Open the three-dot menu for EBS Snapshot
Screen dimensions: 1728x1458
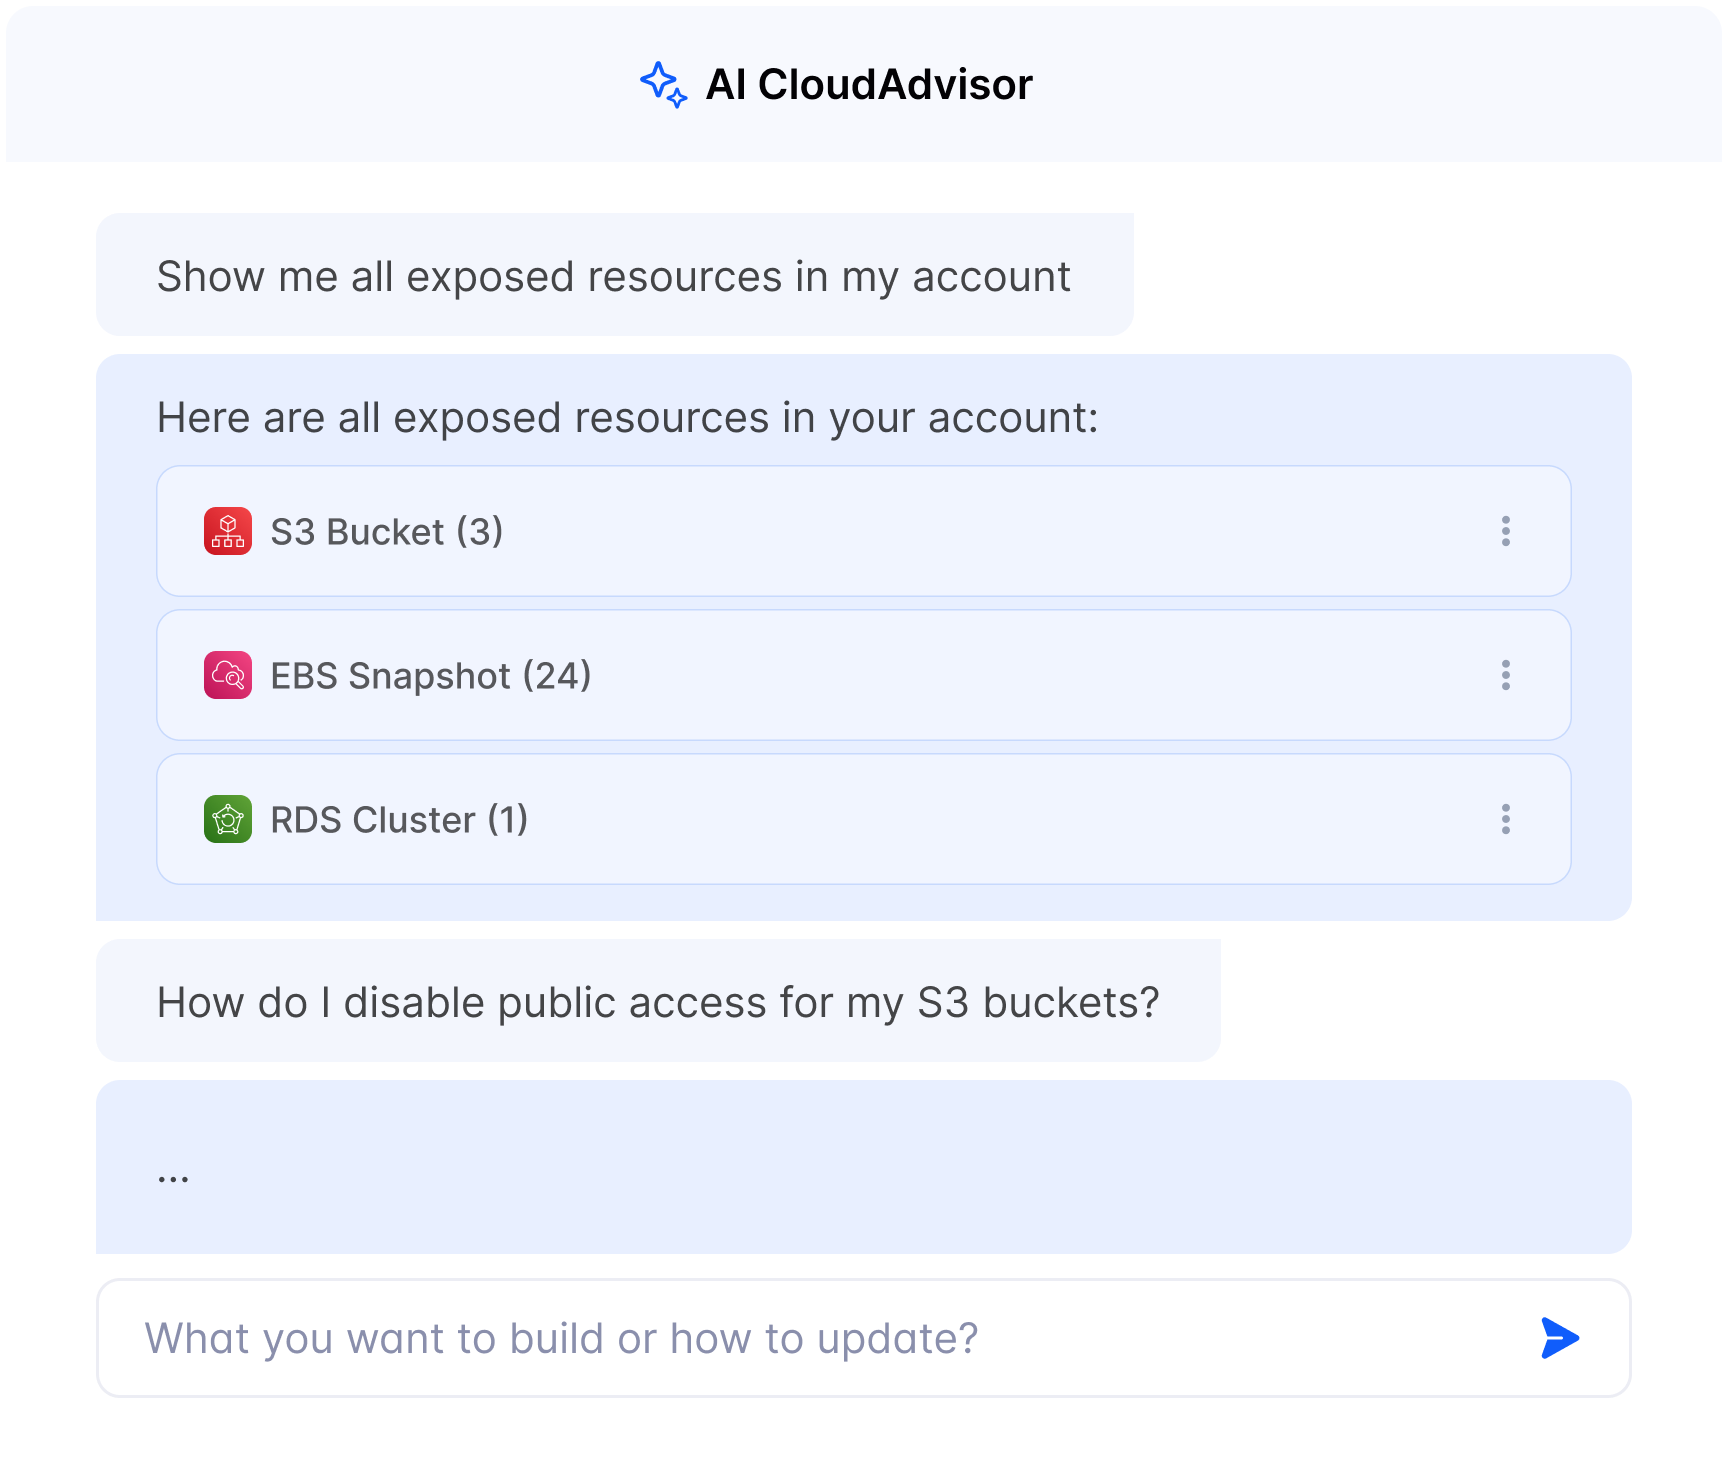coord(1505,675)
